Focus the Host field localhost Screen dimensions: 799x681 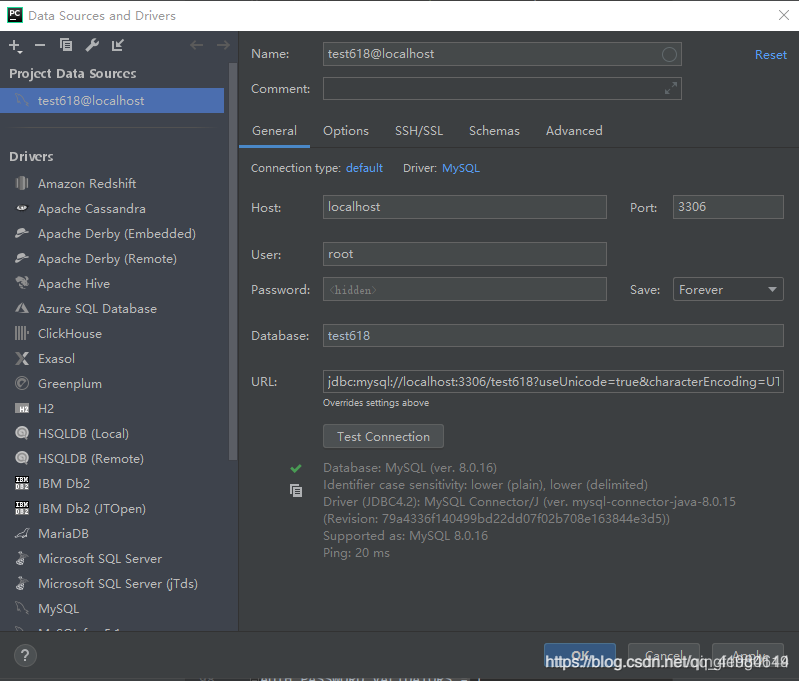[465, 207]
